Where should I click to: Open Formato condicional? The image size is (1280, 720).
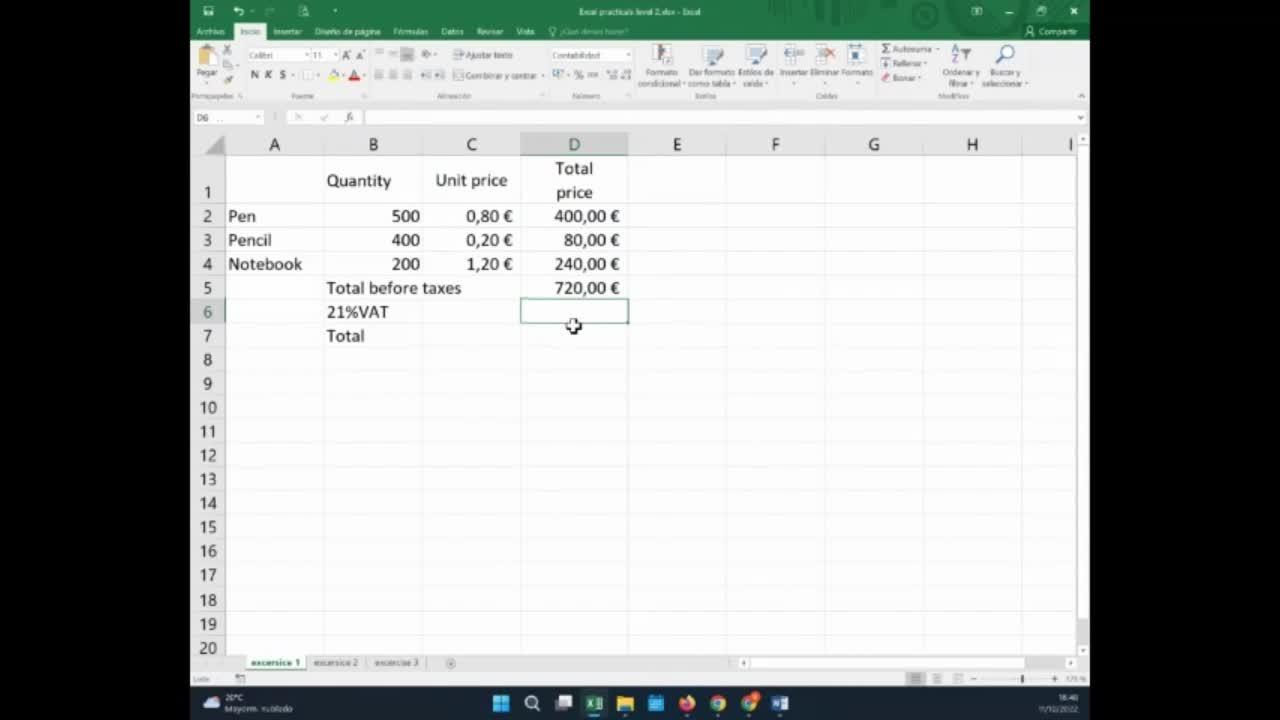(660, 66)
